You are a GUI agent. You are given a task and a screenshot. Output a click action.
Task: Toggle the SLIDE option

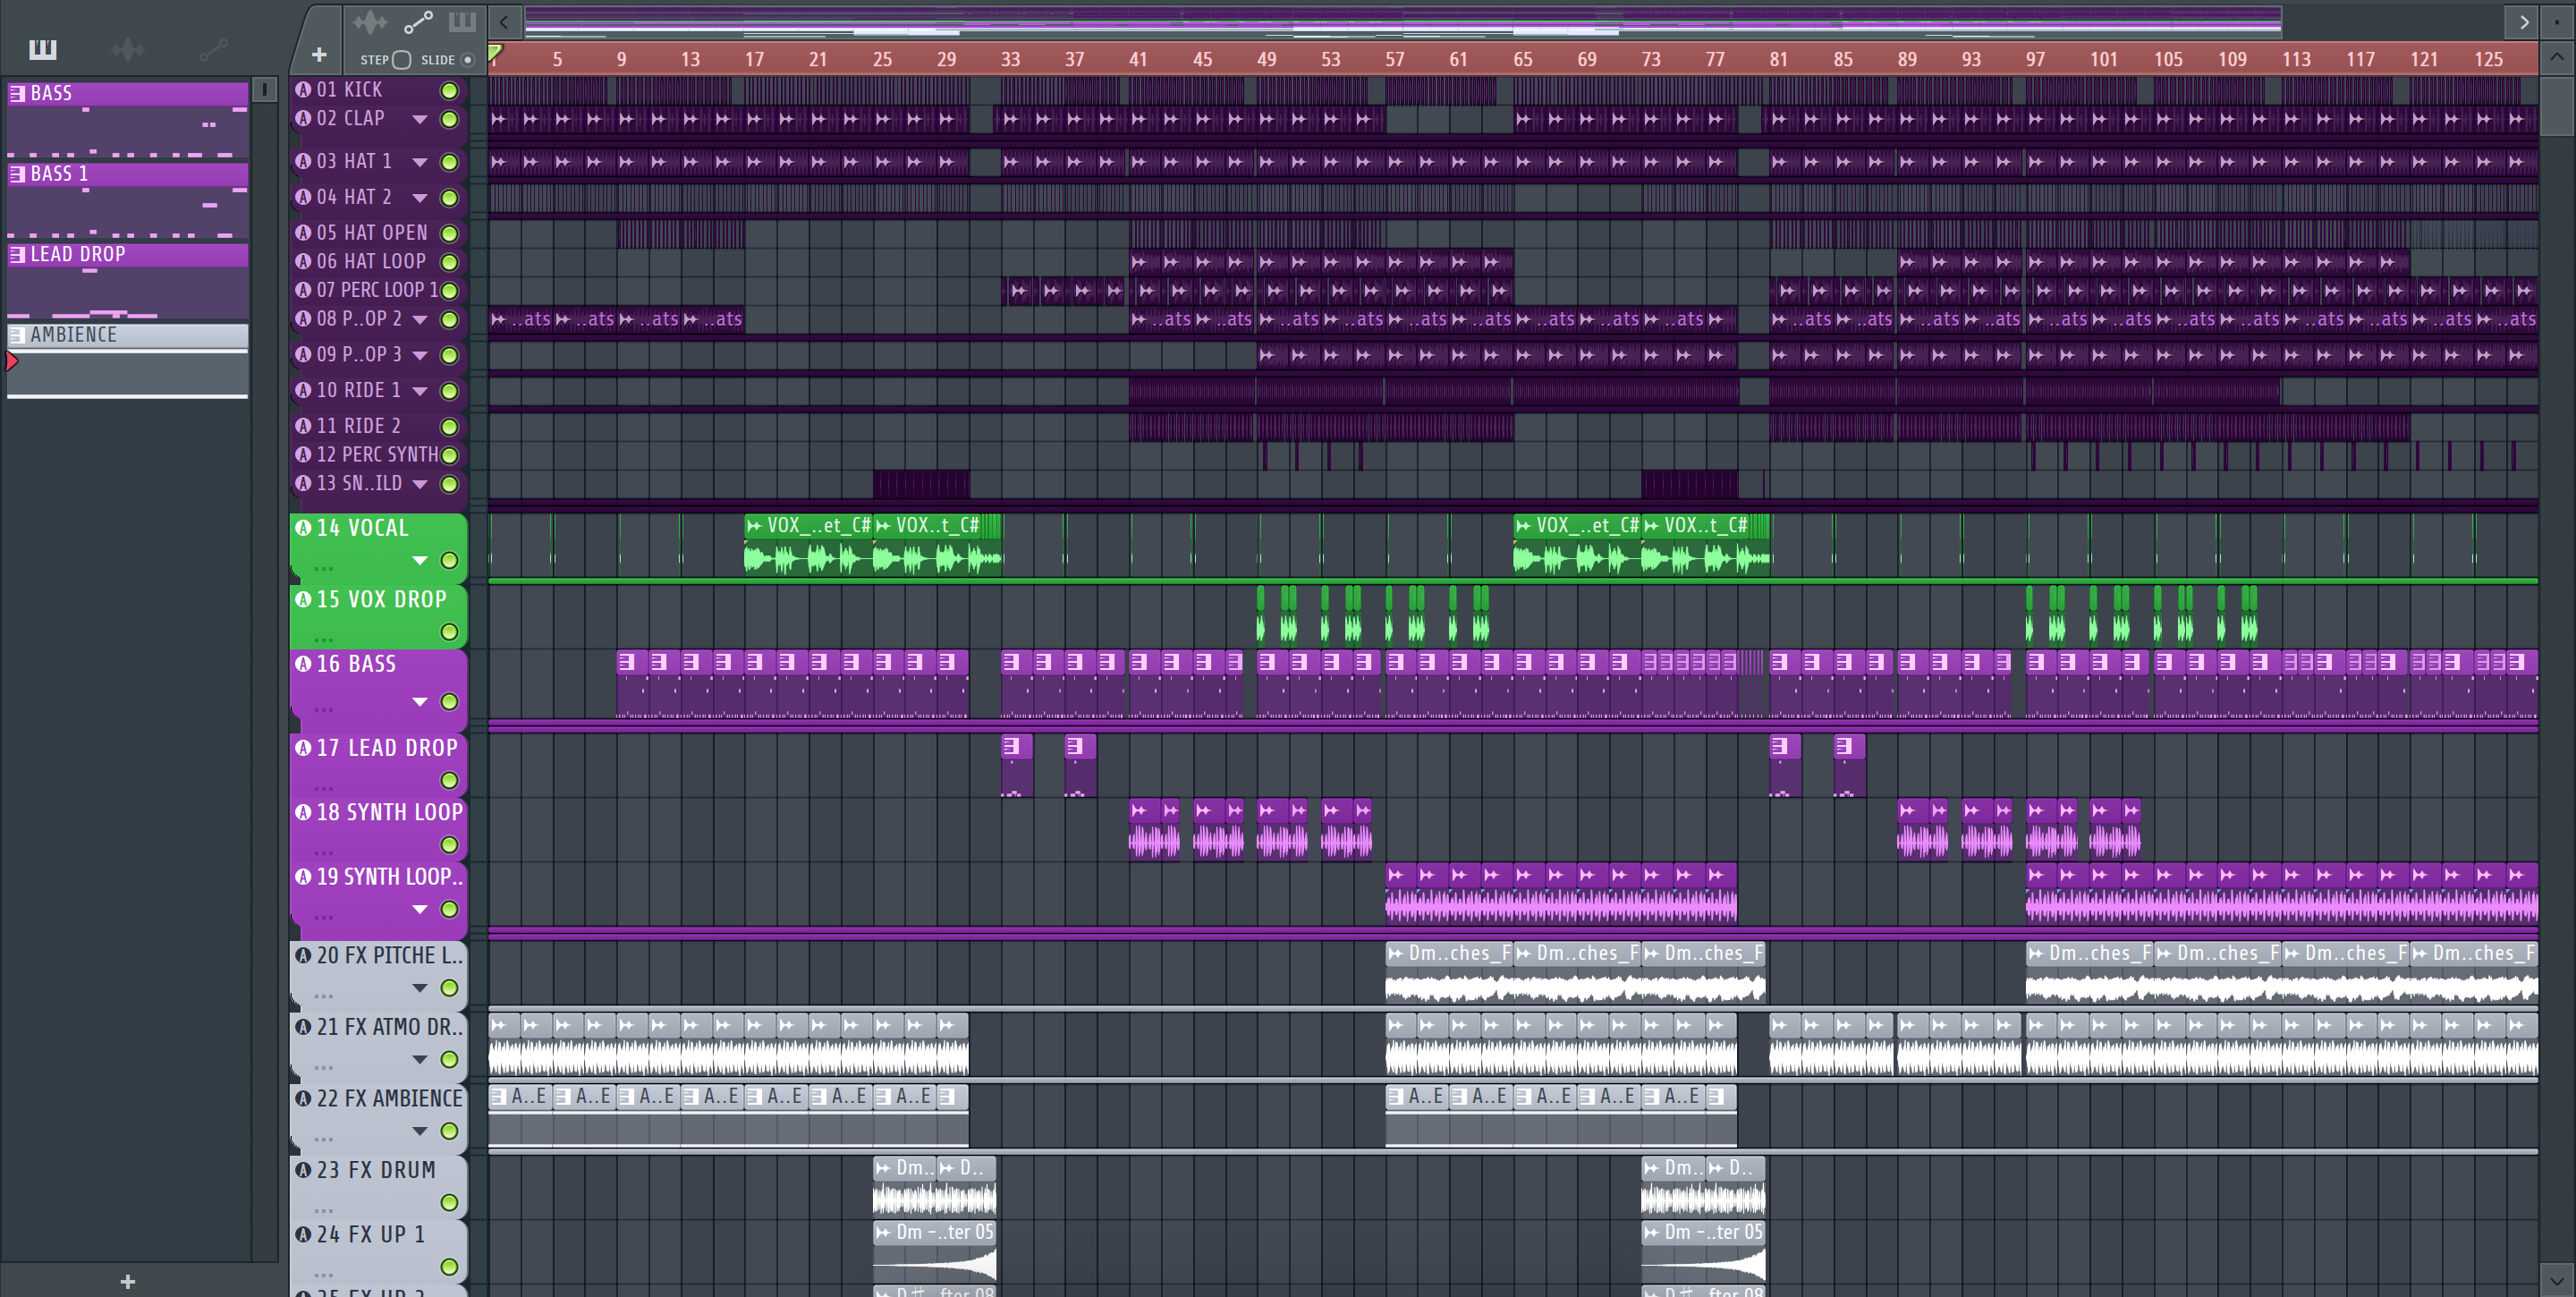pyautogui.click(x=467, y=60)
